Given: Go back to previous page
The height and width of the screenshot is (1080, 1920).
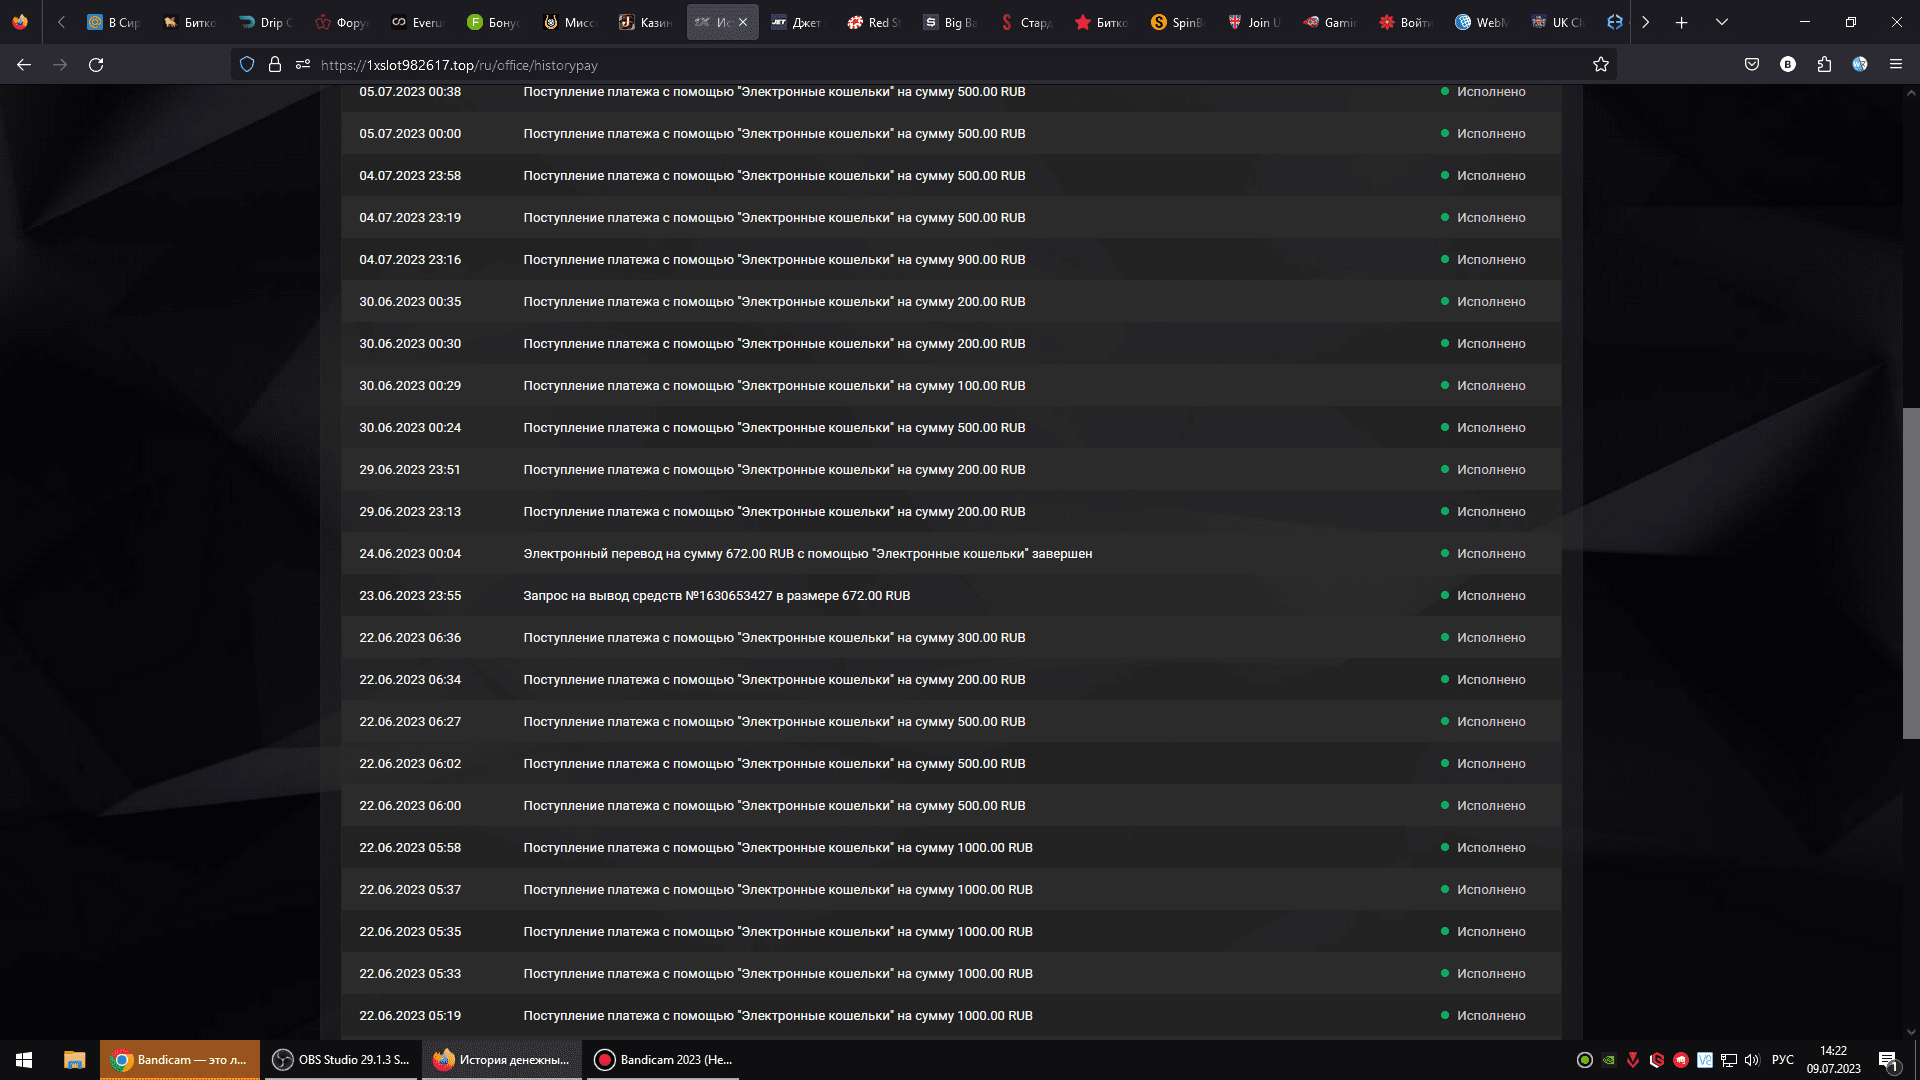Looking at the screenshot, I should click(24, 65).
